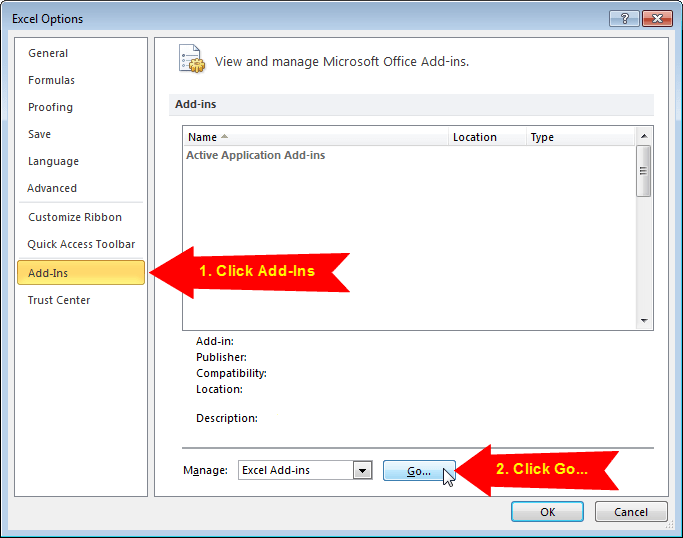683x538 pixels.
Task: Expand the Manage Excel Add-ins dropdown
Action: click(x=362, y=470)
